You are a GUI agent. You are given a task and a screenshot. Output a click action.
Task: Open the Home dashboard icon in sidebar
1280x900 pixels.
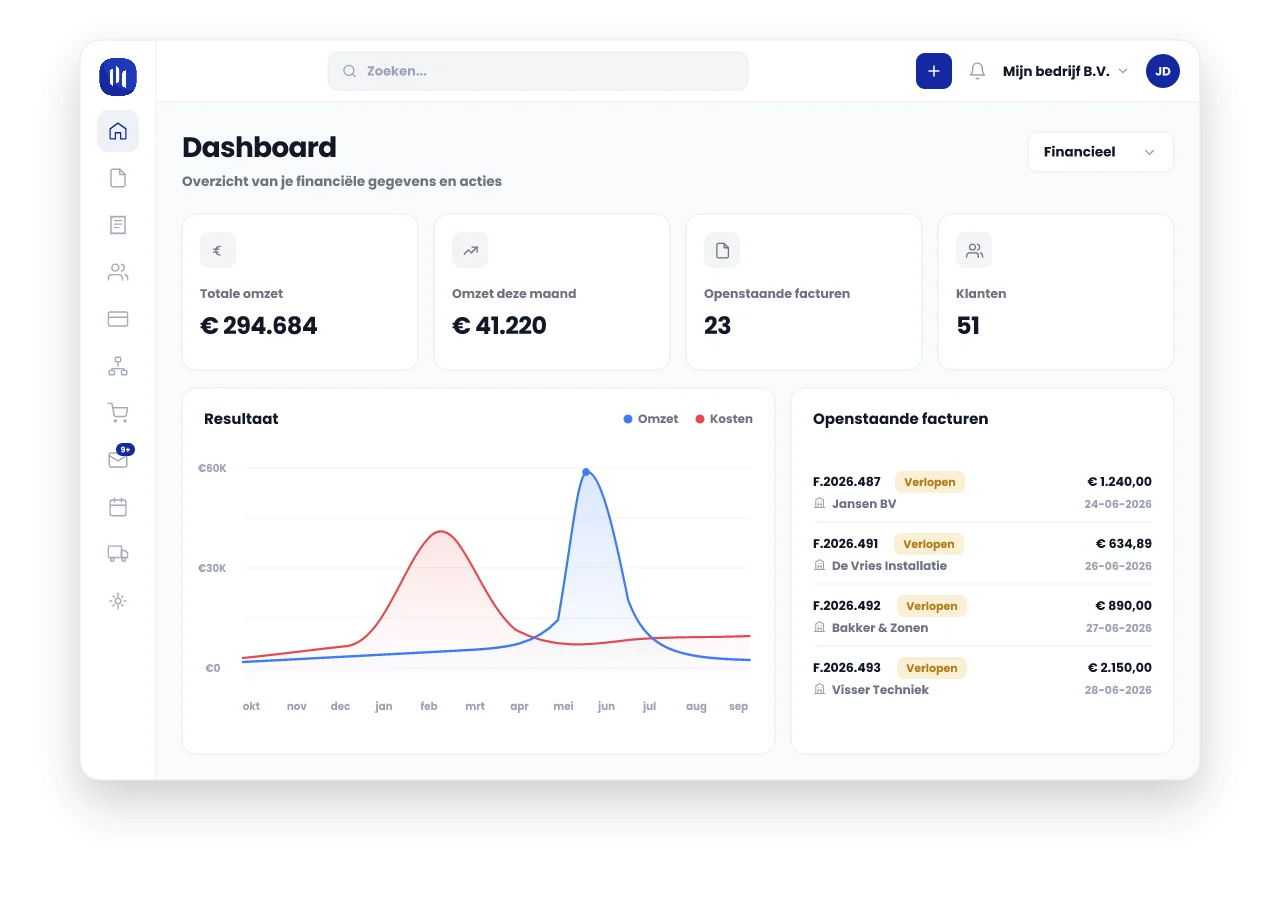[x=118, y=131]
